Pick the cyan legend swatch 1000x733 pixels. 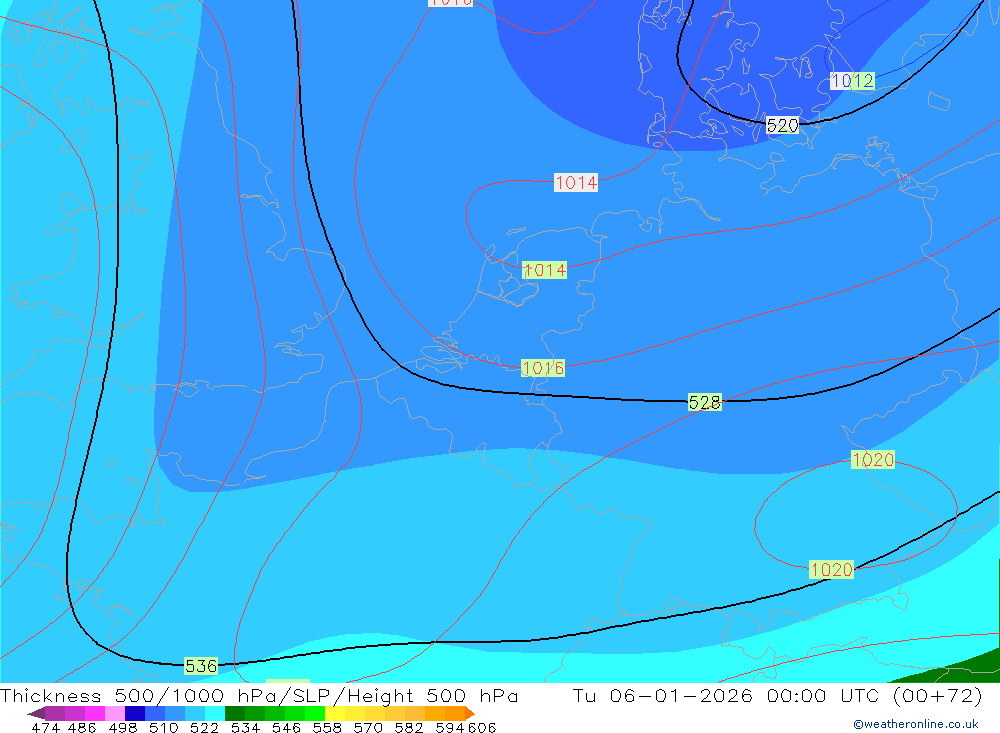point(215,713)
